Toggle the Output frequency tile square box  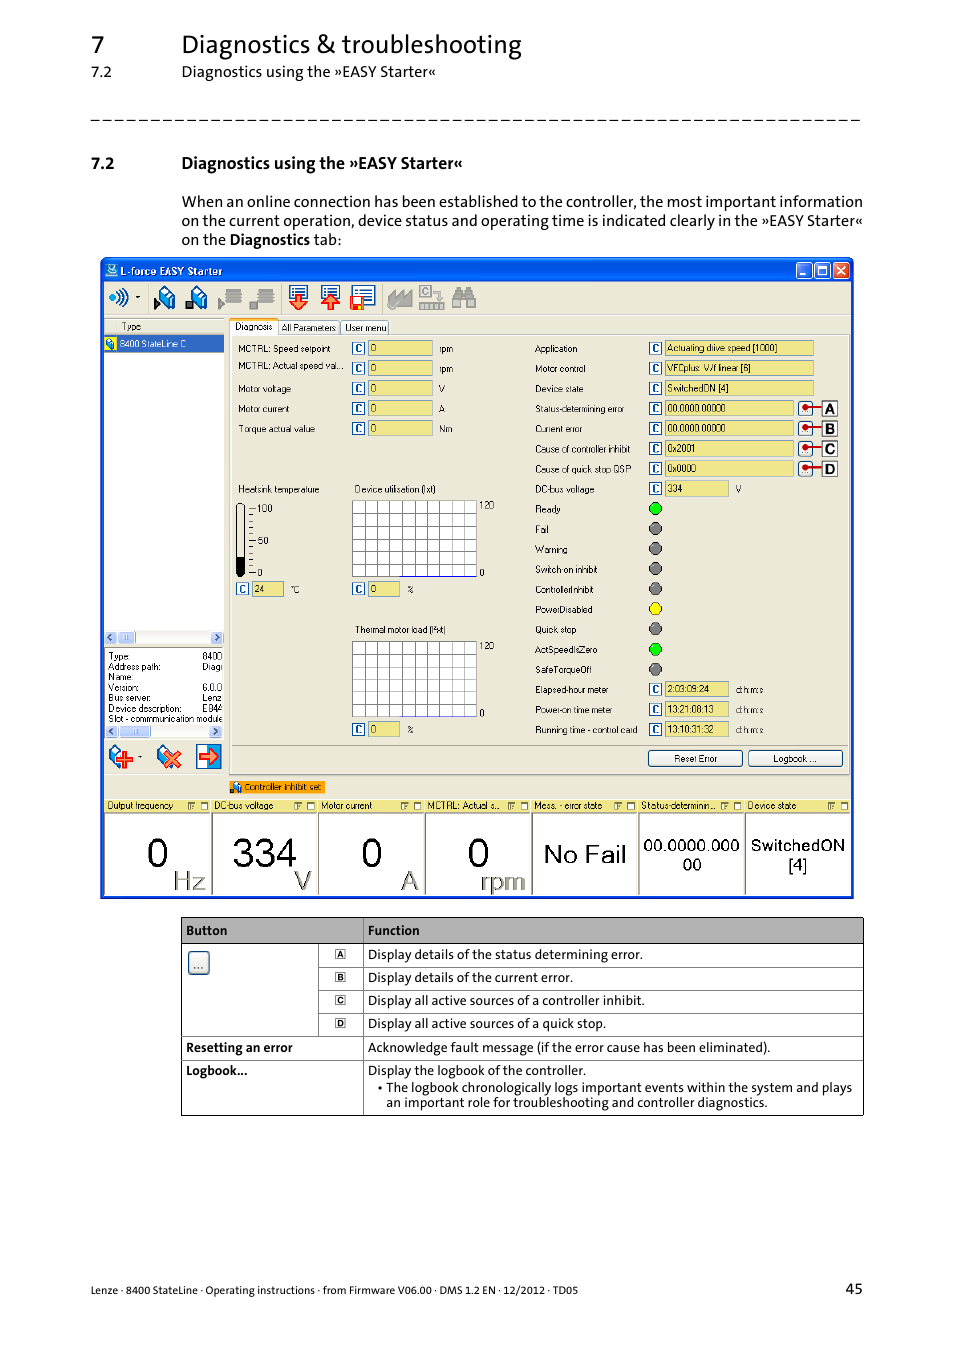(x=204, y=806)
